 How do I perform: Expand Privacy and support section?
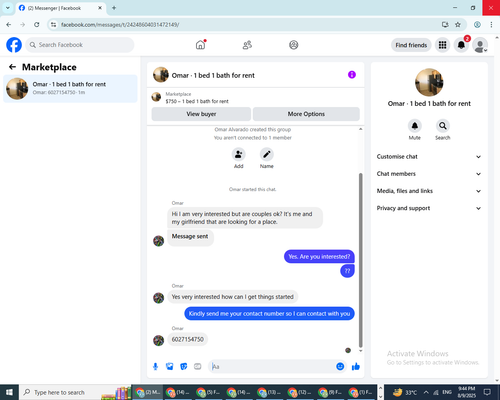point(429,208)
